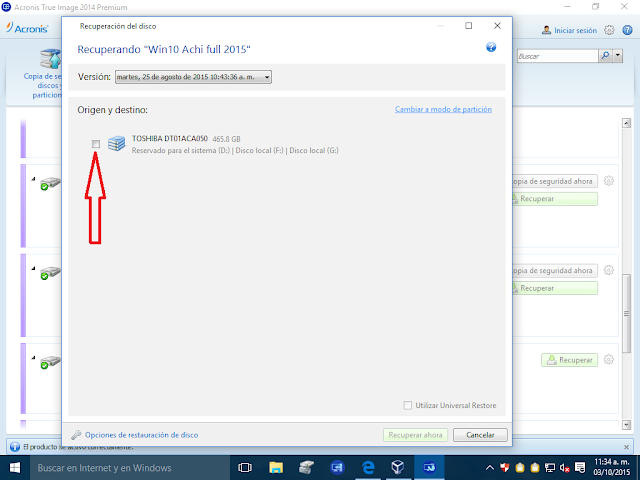Click the wrench icon beside restore options
The width and height of the screenshot is (640, 480).
coord(76,435)
